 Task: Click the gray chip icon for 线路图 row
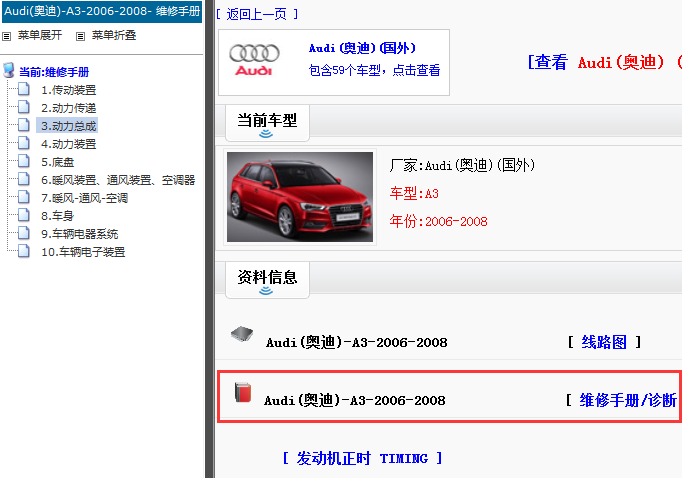tap(242, 334)
